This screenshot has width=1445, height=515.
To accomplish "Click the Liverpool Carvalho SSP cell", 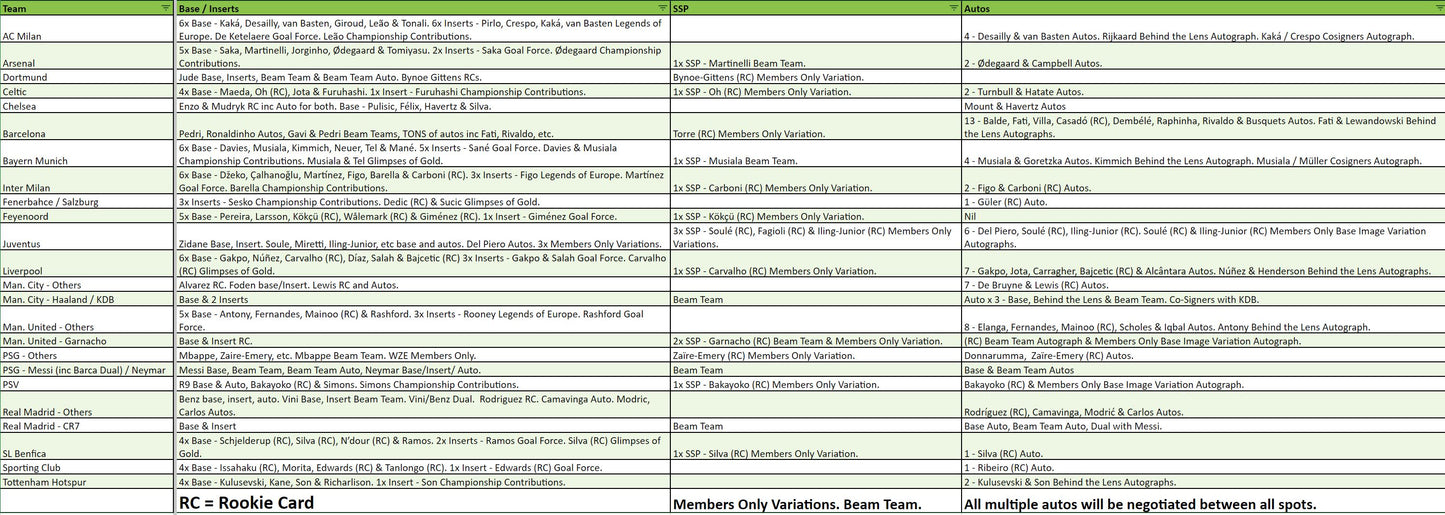I will [x=815, y=271].
